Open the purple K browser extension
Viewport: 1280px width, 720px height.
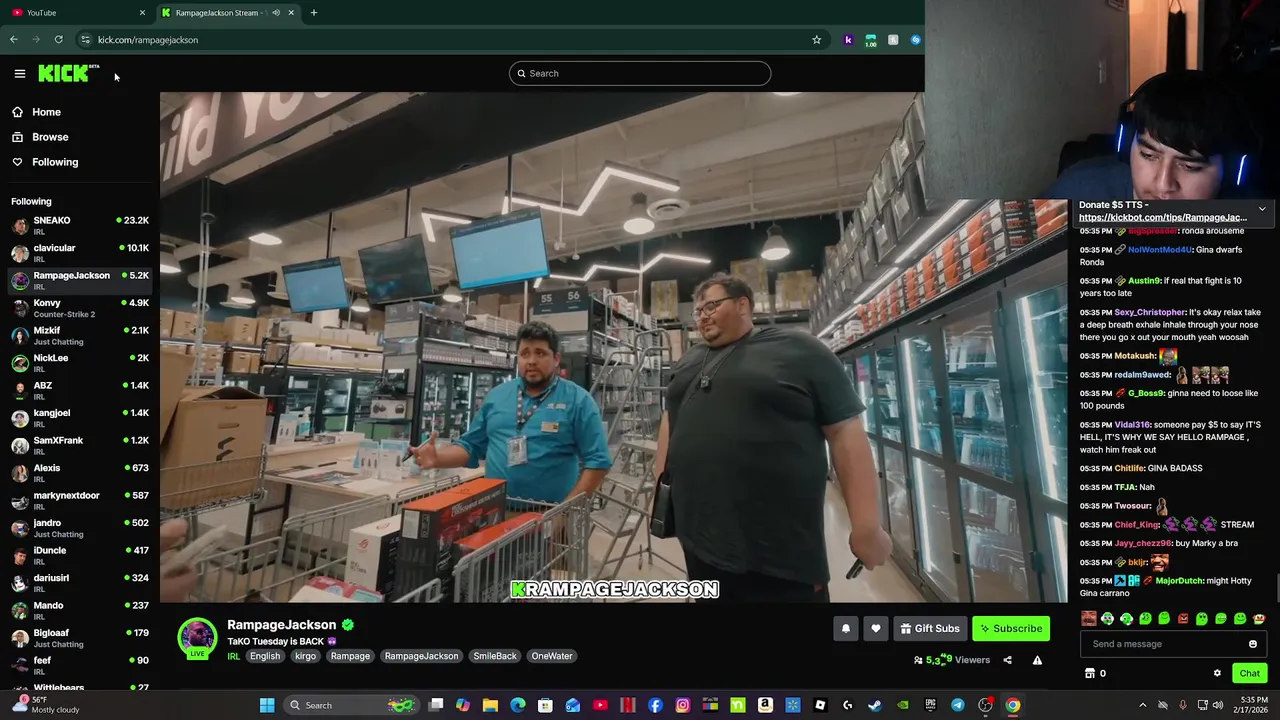tap(848, 40)
